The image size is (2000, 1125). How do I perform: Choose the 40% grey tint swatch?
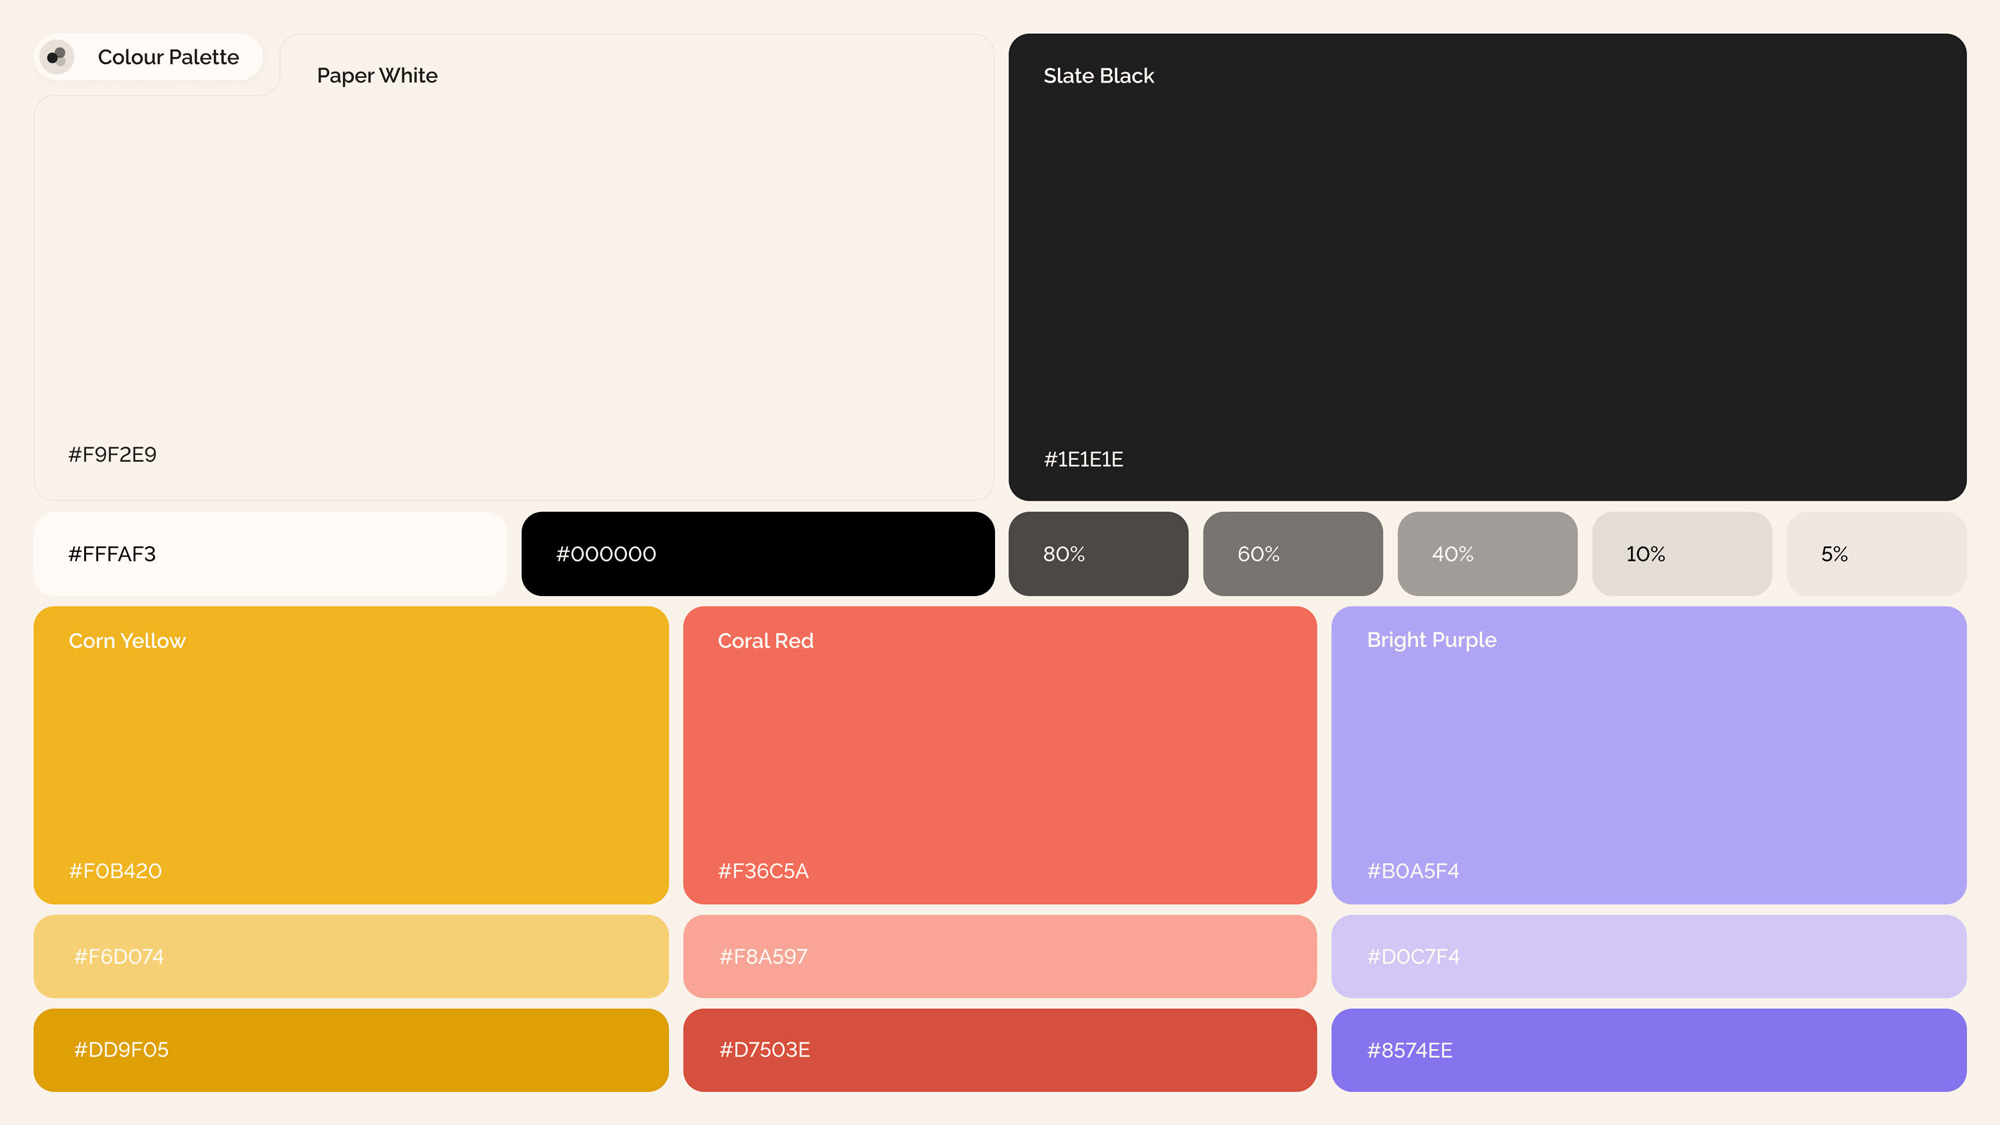point(1487,554)
